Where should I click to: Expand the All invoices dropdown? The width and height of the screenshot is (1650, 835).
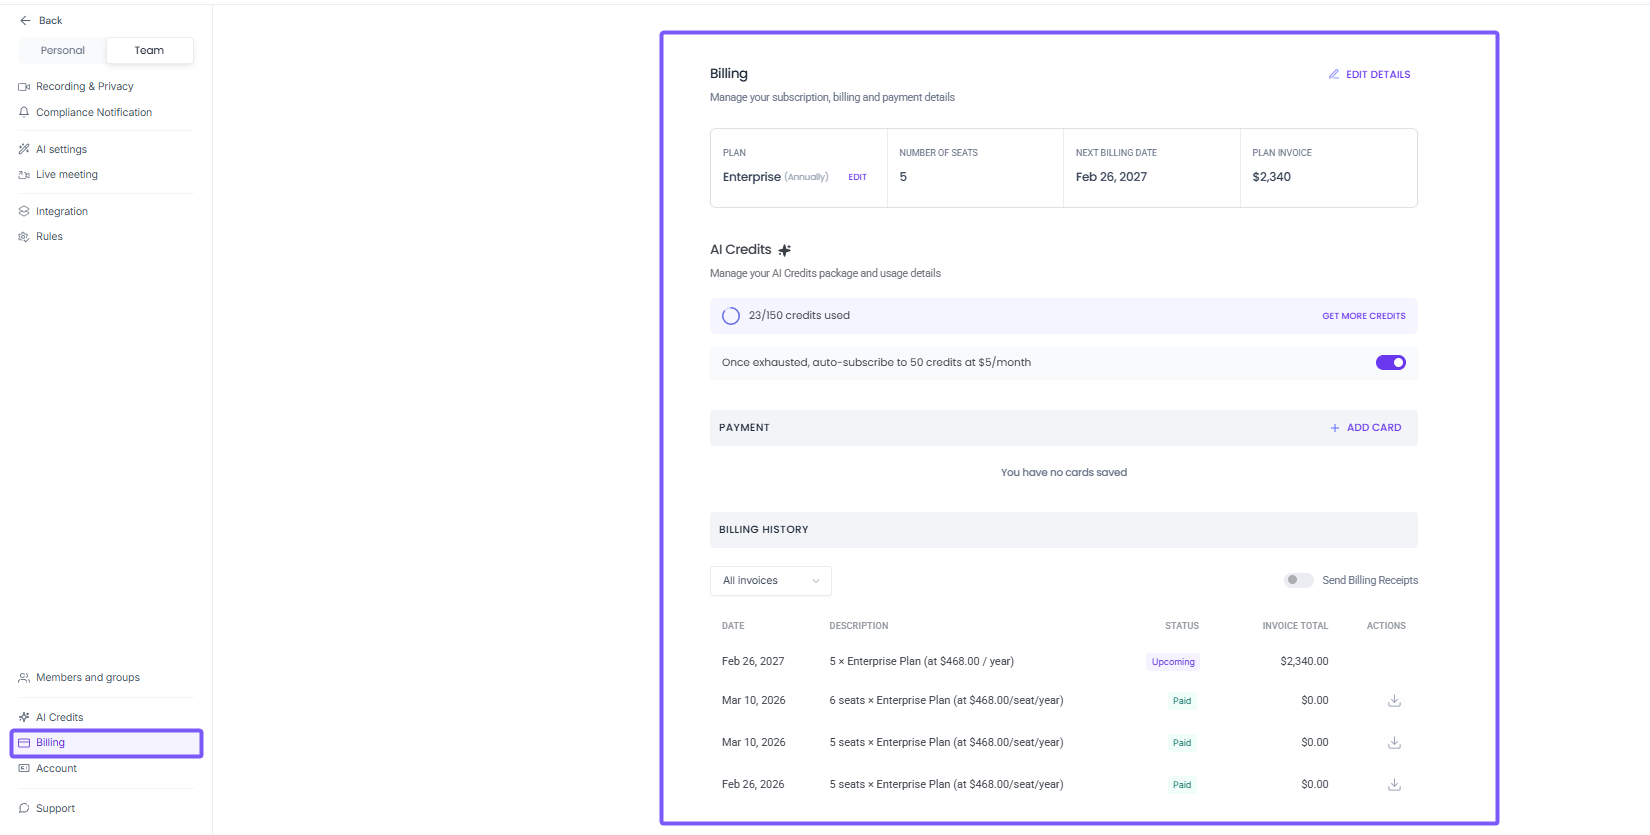770,581
